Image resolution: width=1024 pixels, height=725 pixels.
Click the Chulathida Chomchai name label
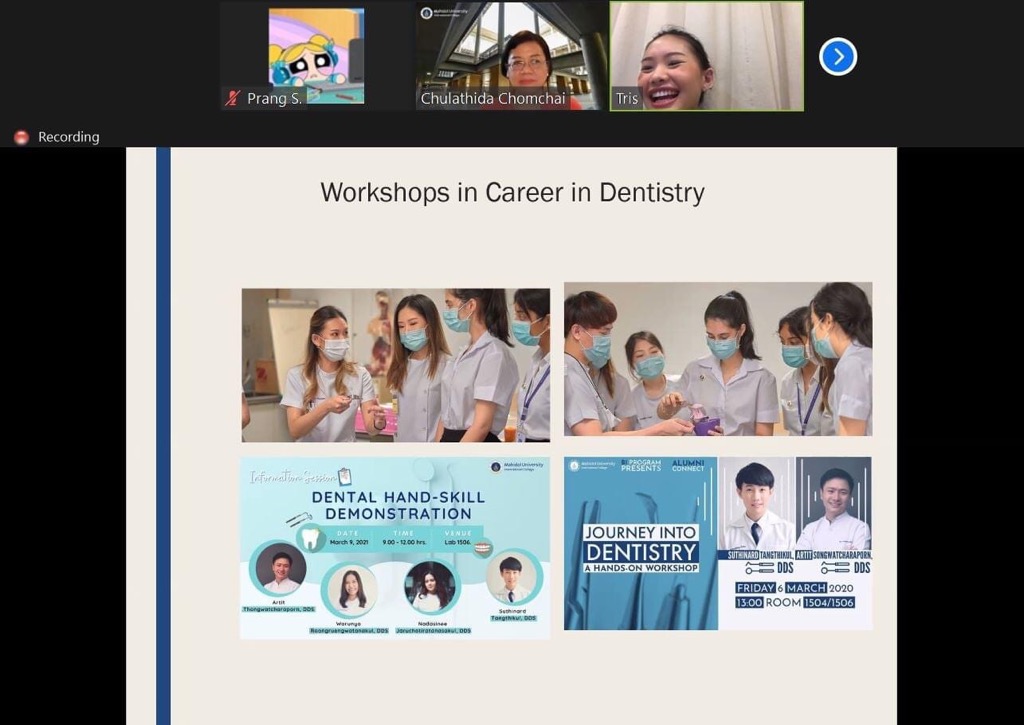click(492, 98)
